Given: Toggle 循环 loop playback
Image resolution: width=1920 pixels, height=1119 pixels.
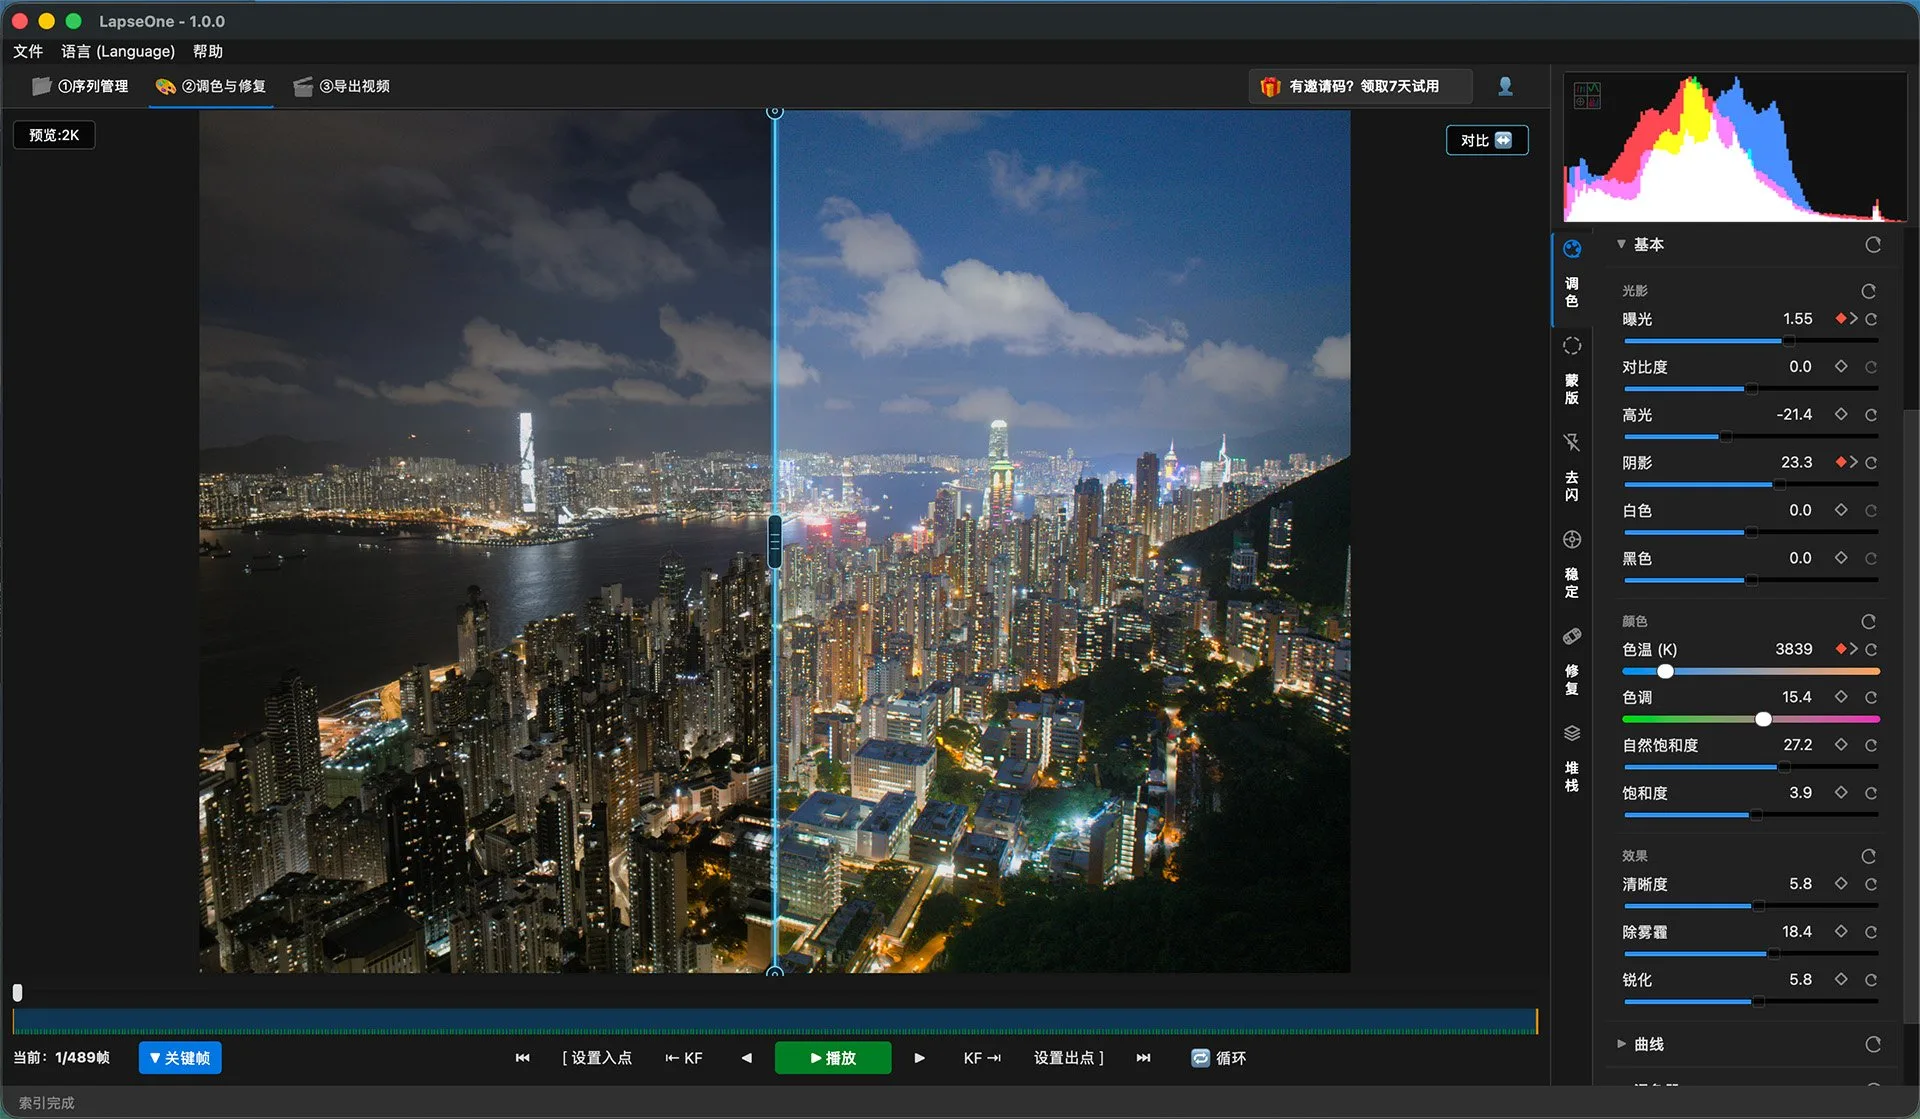Looking at the screenshot, I should click(1218, 1058).
